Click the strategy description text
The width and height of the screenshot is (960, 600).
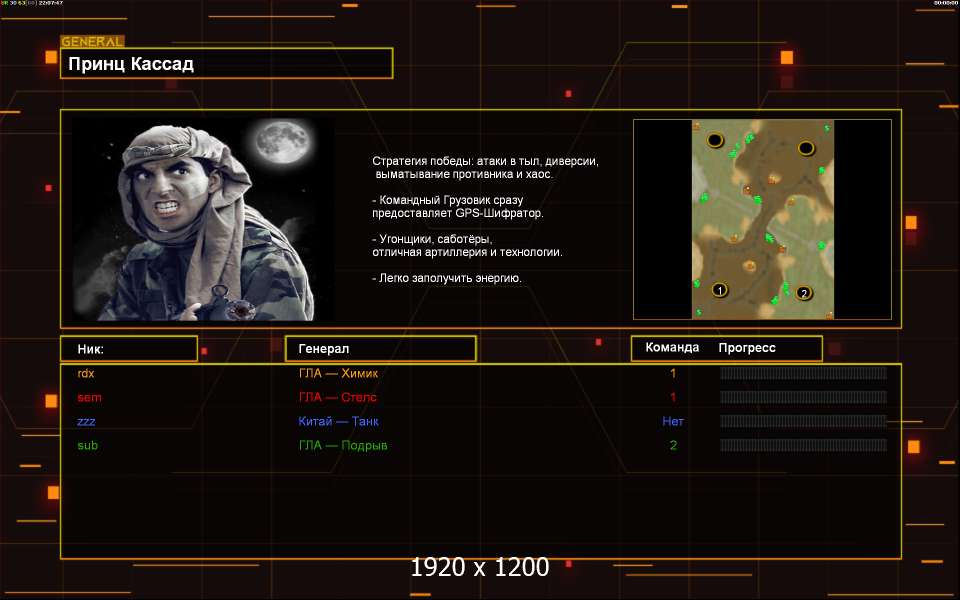click(x=485, y=219)
